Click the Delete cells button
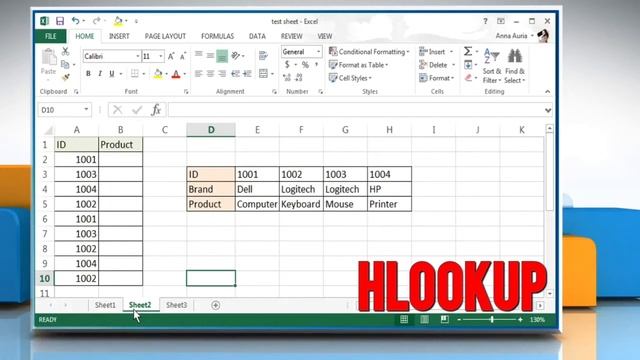640x360 pixels. click(433, 65)
